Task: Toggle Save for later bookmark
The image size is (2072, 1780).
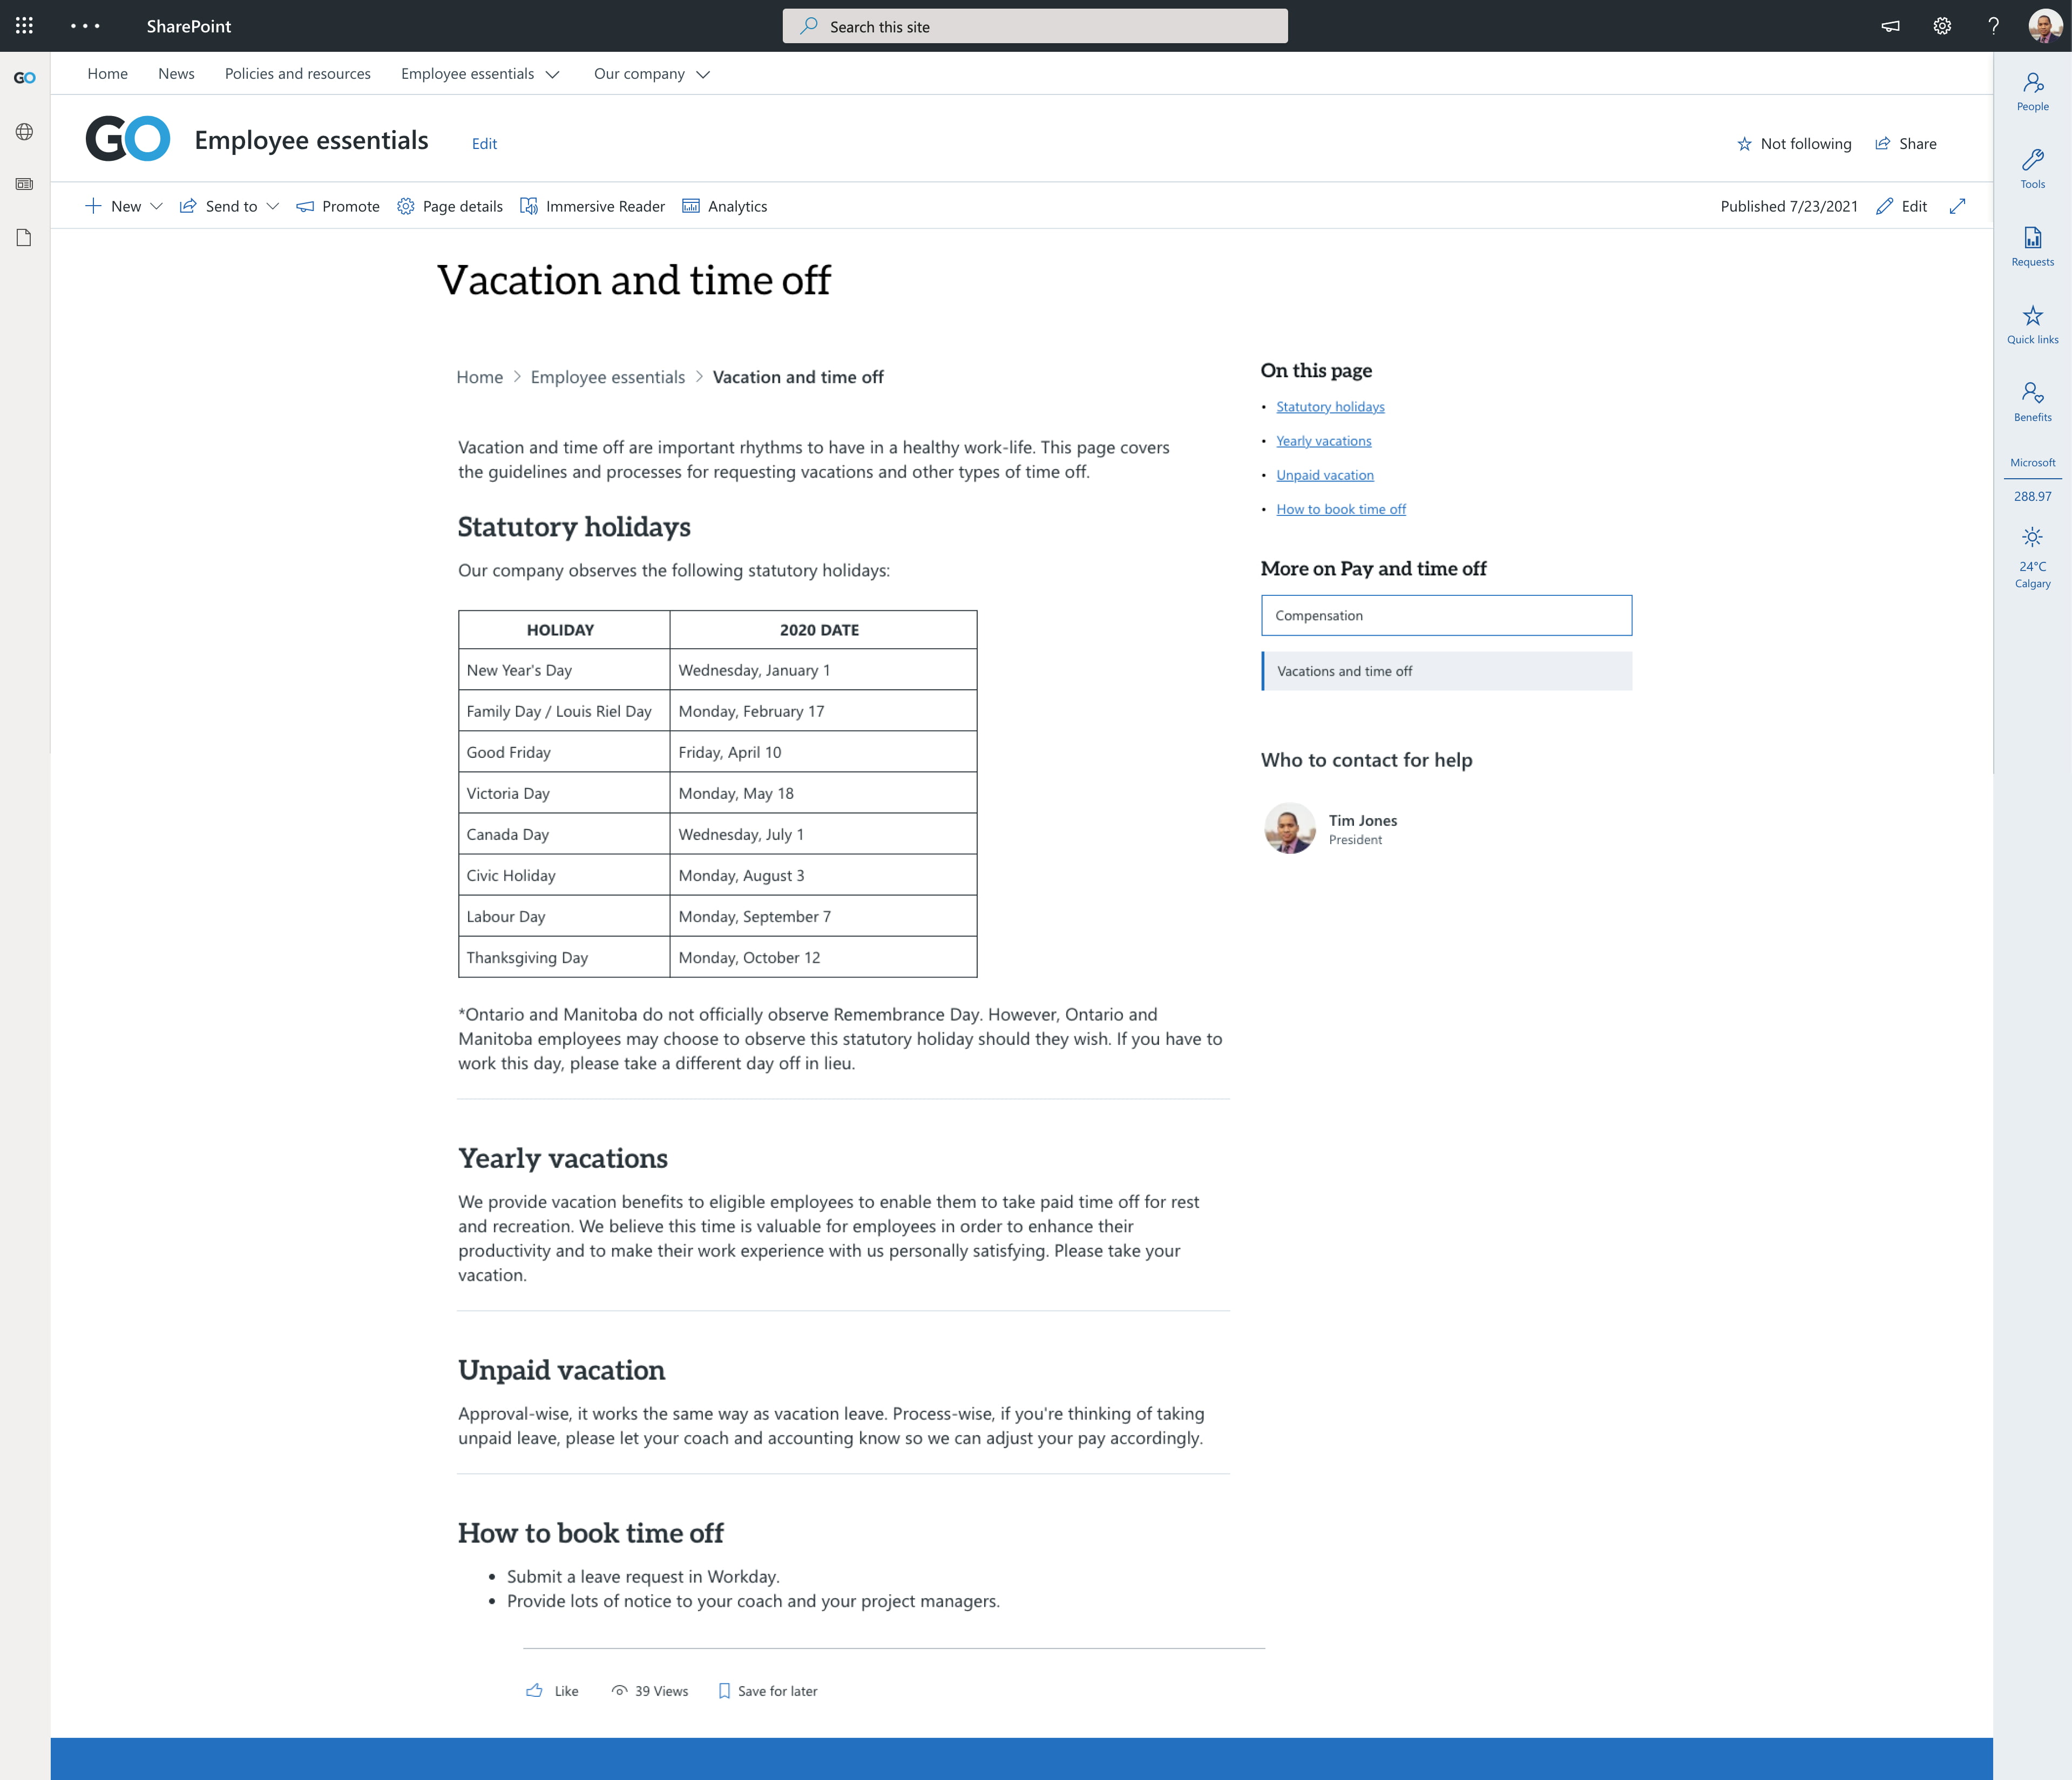Action: click(x=724, y=1691)
